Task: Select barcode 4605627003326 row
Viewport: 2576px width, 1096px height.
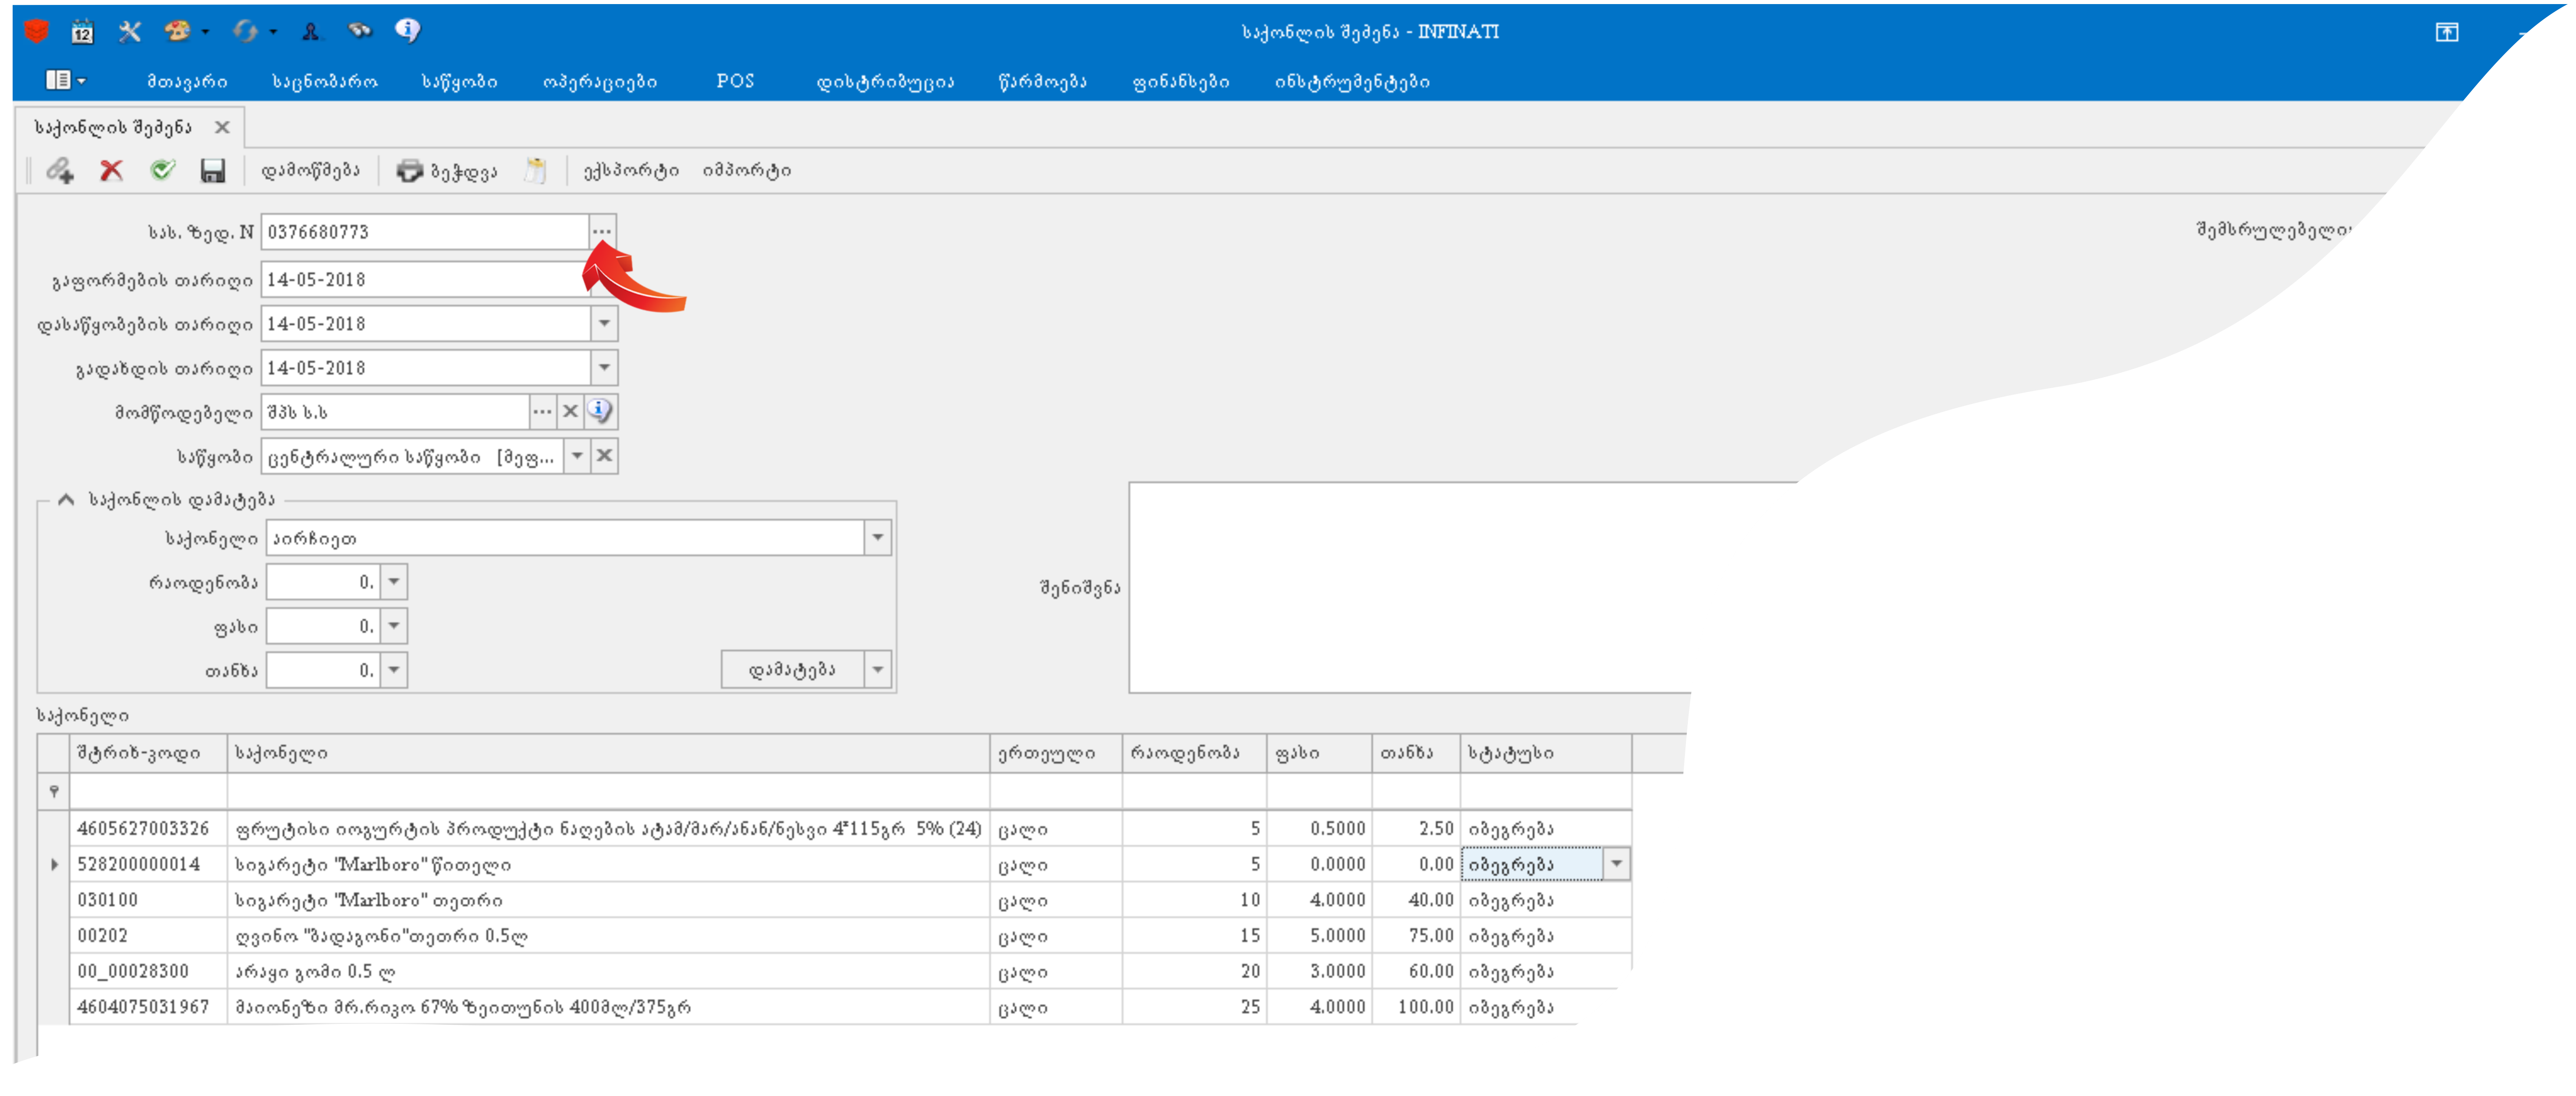Action: [x=148, y=829]
